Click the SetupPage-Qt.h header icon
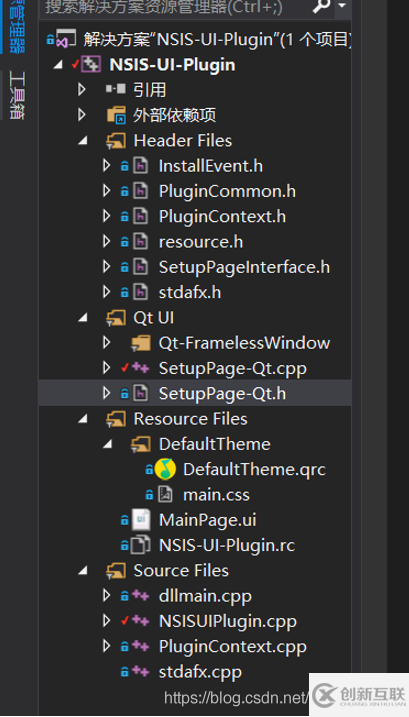Screen dimensions: 409x717 (140, 393)
